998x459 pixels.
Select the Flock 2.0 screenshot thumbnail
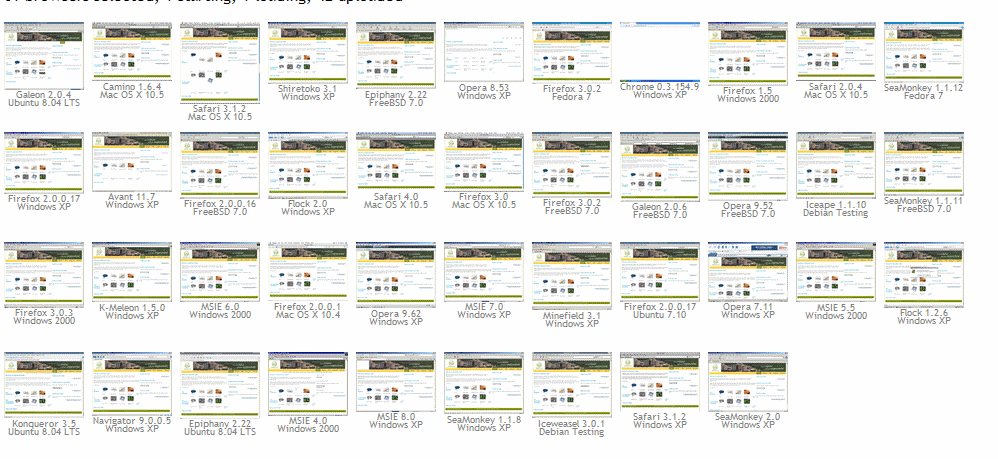pyautogui.click(x=308, y=165)
